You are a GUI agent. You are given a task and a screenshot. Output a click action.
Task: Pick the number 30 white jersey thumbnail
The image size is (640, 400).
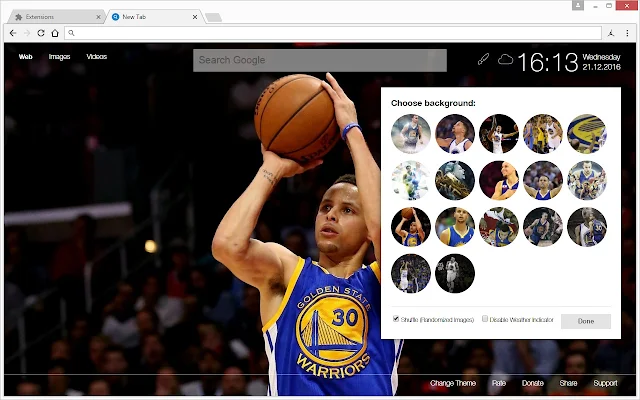587,227
